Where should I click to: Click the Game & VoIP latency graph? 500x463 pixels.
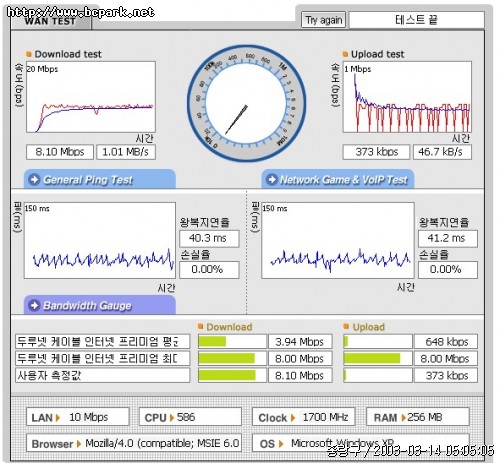pos(338,240)
